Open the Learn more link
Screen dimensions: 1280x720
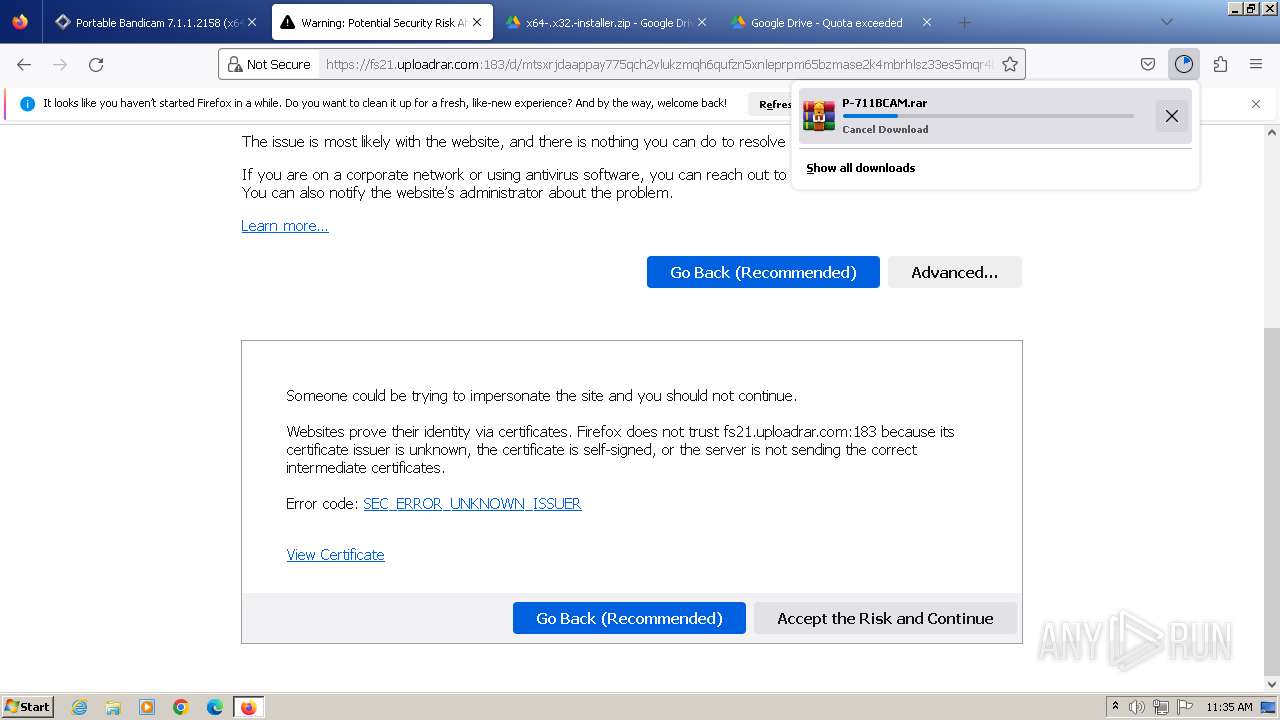point(285,226)
